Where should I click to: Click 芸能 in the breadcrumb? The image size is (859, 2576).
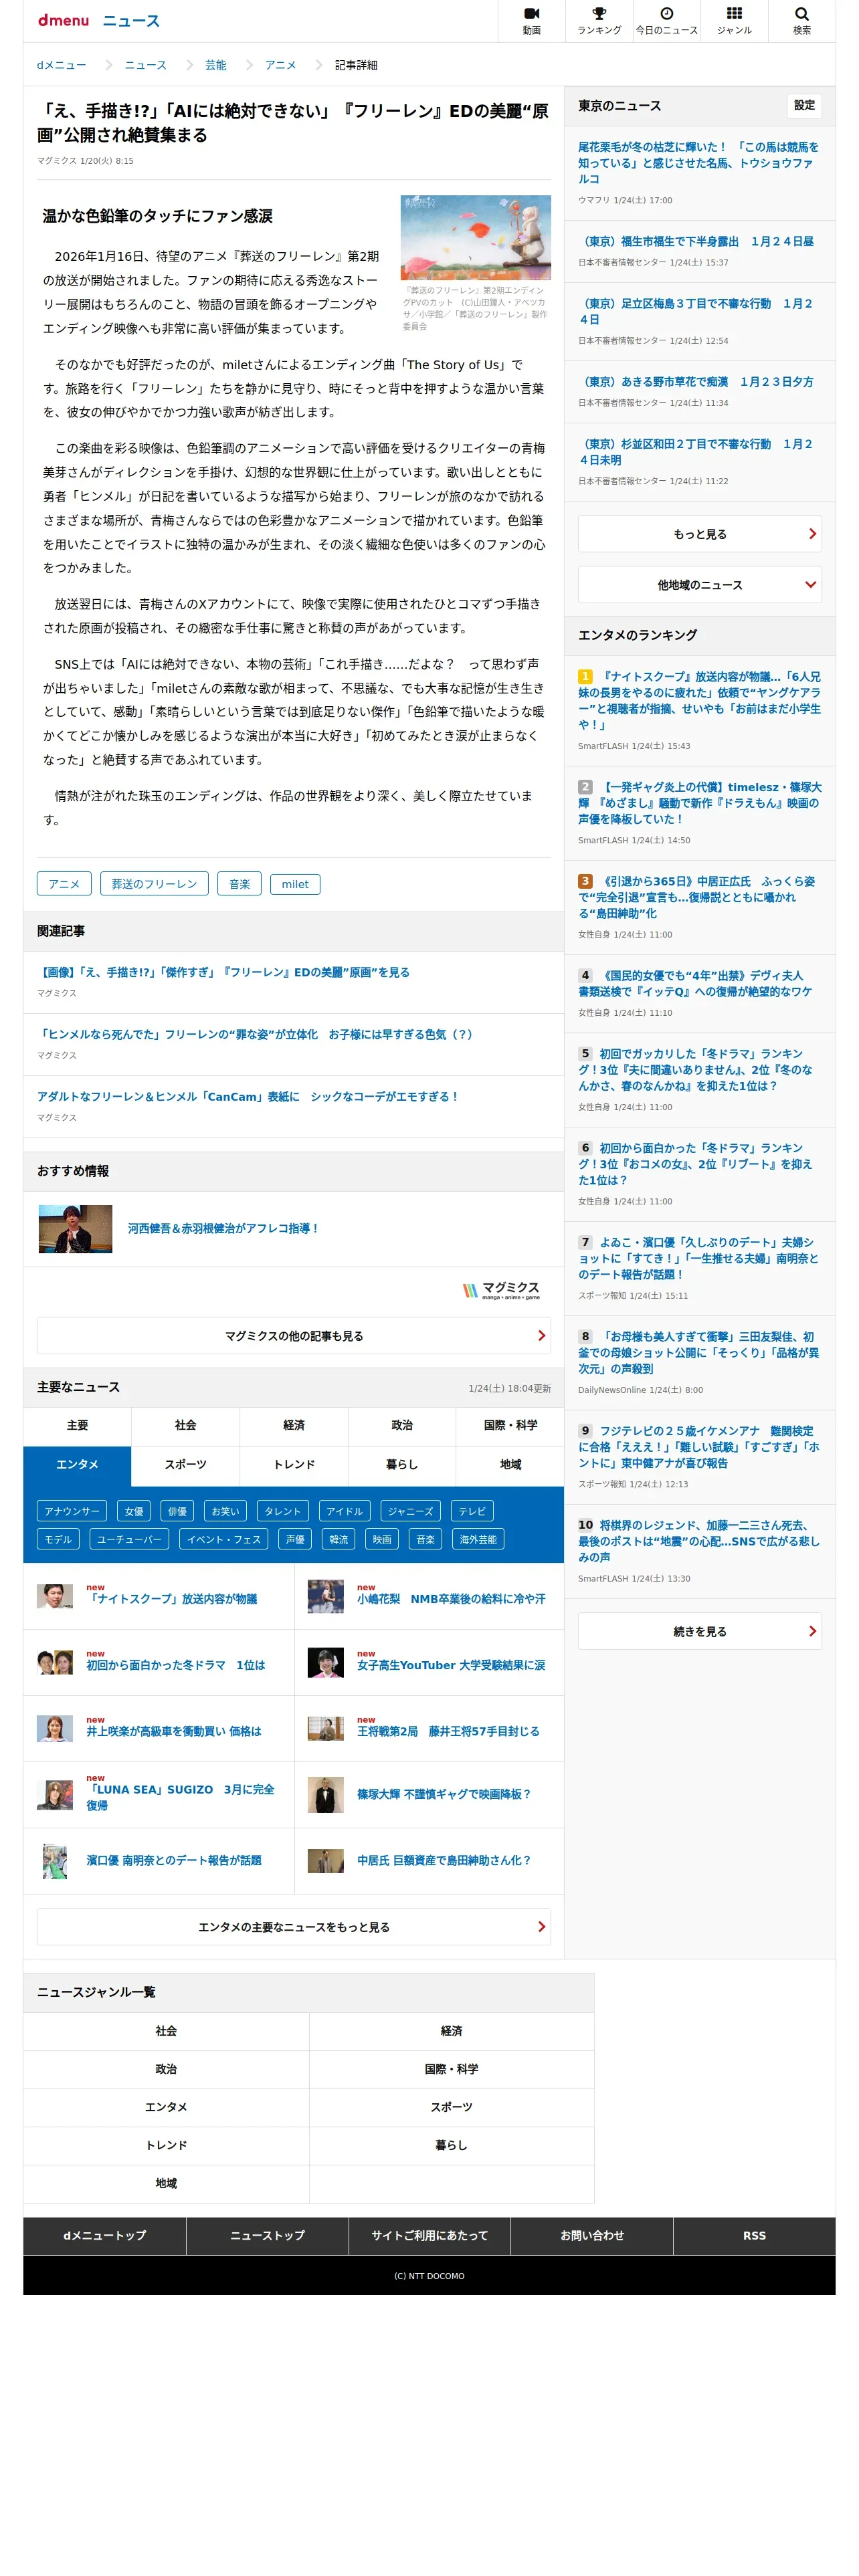click(x=216, y=65)
